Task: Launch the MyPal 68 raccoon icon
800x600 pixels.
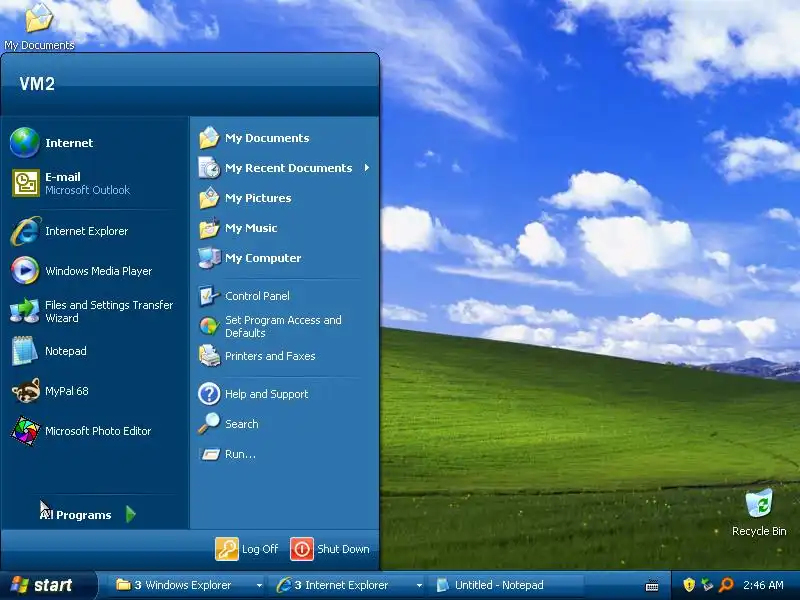Action: (26, 391)
